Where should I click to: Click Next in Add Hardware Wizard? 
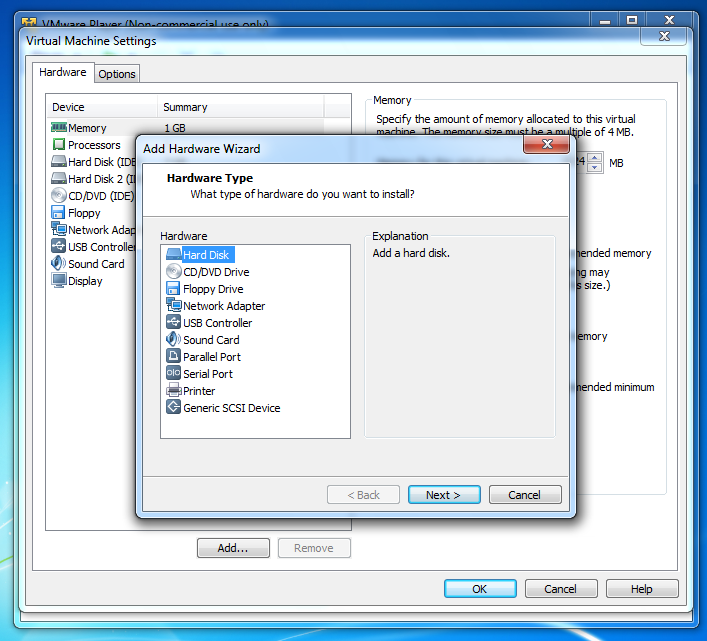pyautogui.click(x=444, y=495)
